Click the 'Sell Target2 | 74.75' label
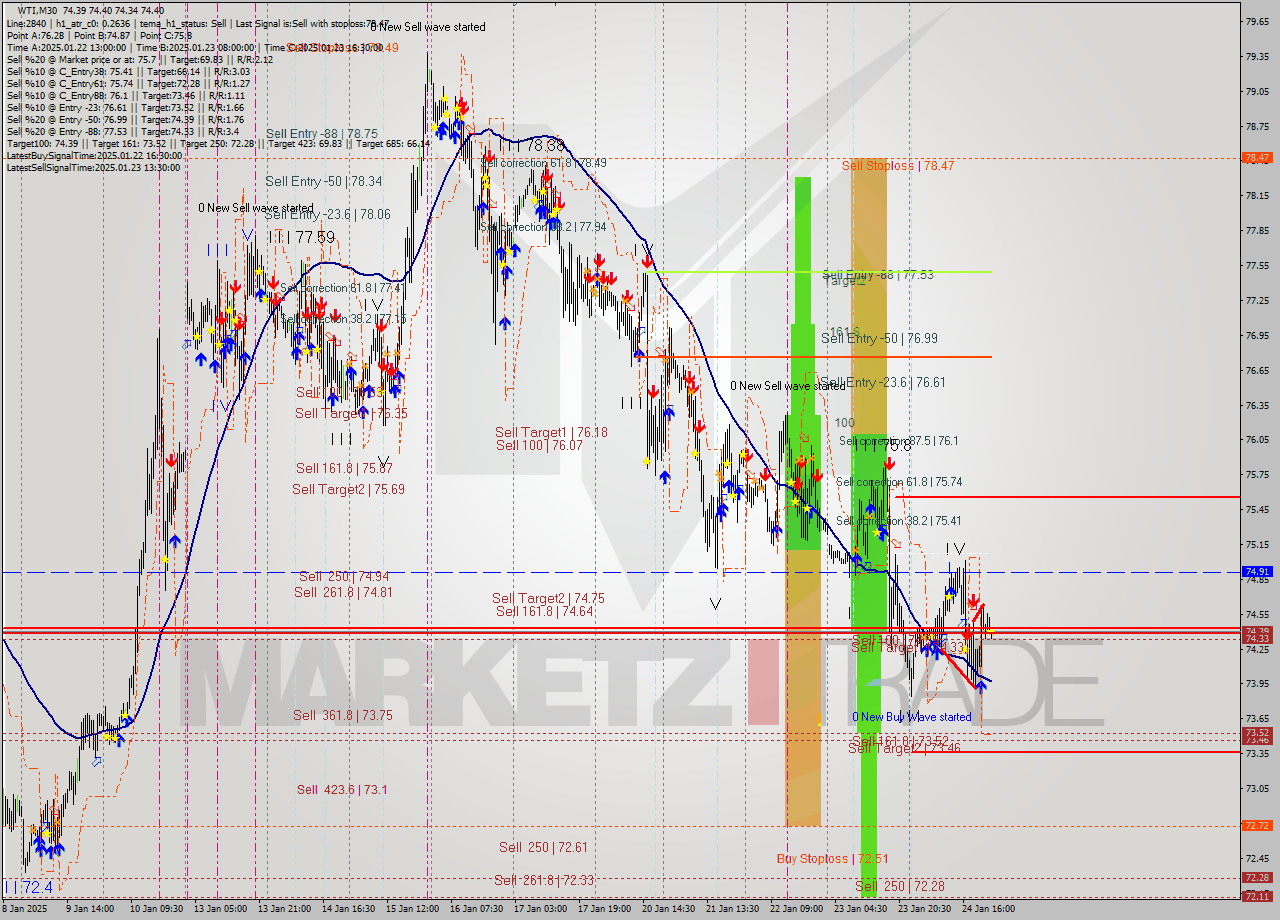 pyautogui.click(x=548, y=598)
